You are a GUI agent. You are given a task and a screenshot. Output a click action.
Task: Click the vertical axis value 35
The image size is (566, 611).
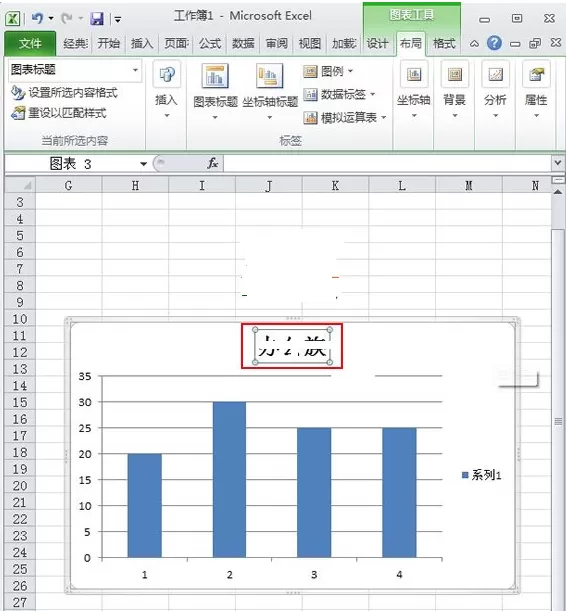click(85, 376)
